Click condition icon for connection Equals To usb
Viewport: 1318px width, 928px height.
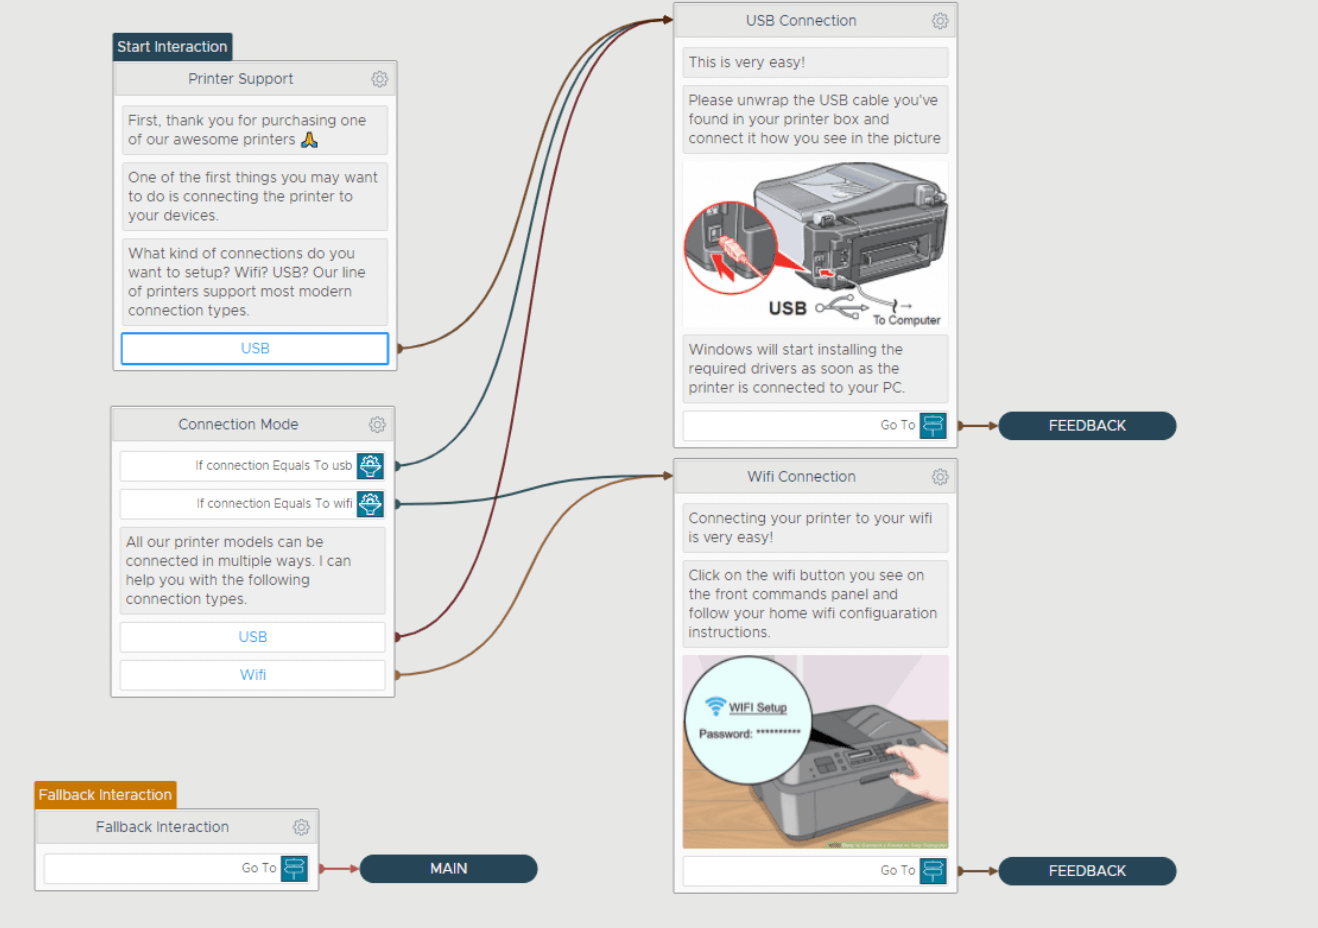pyautogui.click(x=371, y=466)
